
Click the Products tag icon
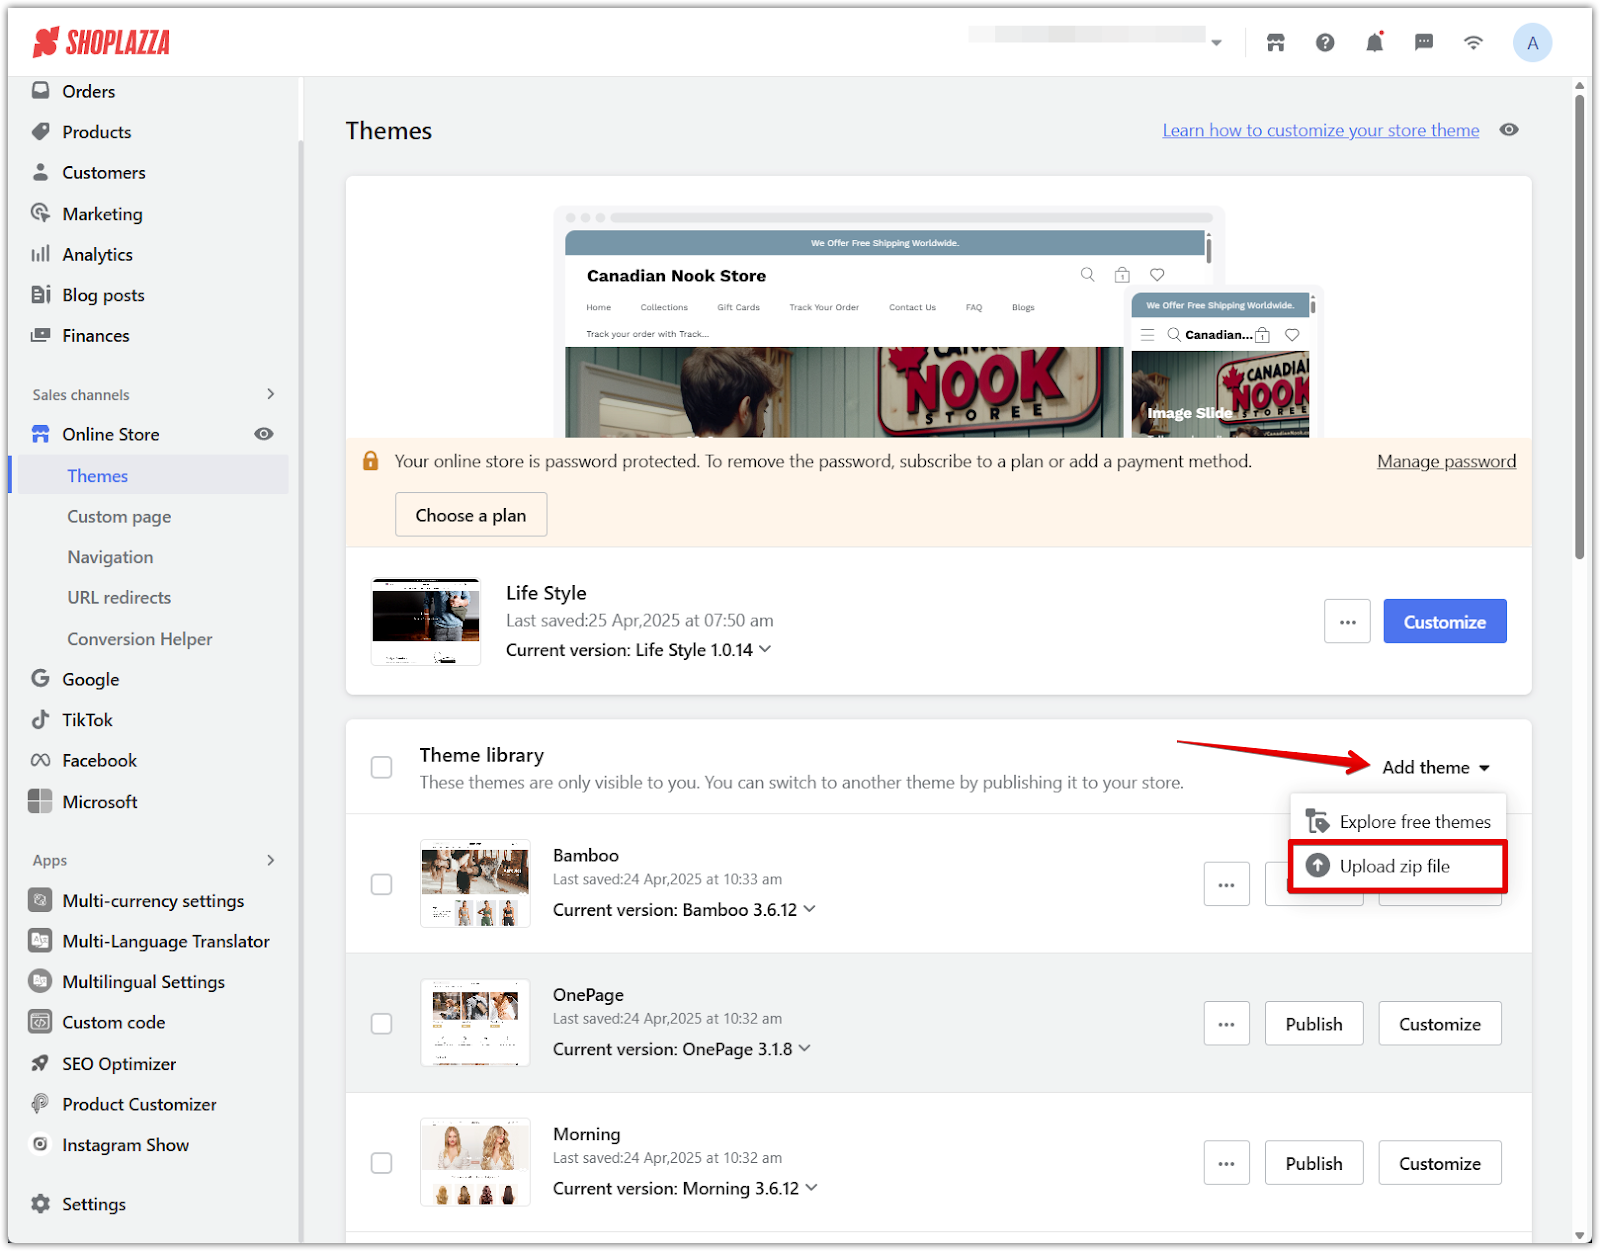[x=40, y=131]
